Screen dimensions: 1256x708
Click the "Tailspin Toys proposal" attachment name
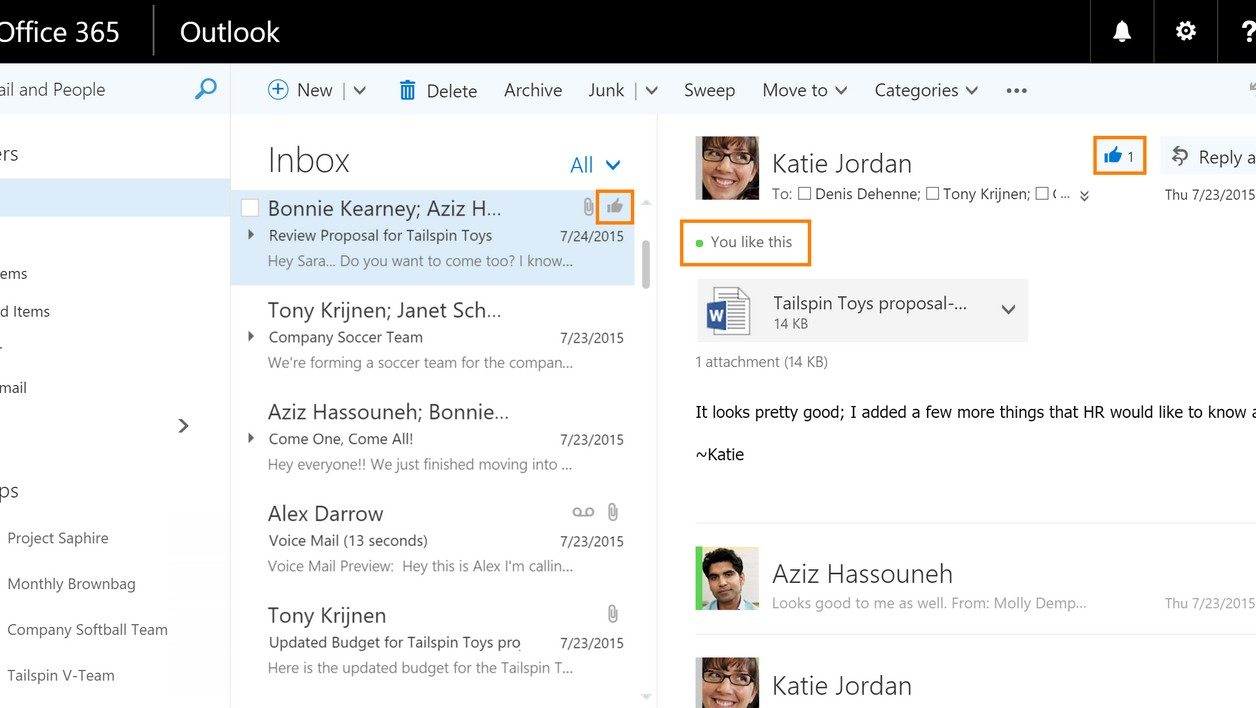point(870,303)
